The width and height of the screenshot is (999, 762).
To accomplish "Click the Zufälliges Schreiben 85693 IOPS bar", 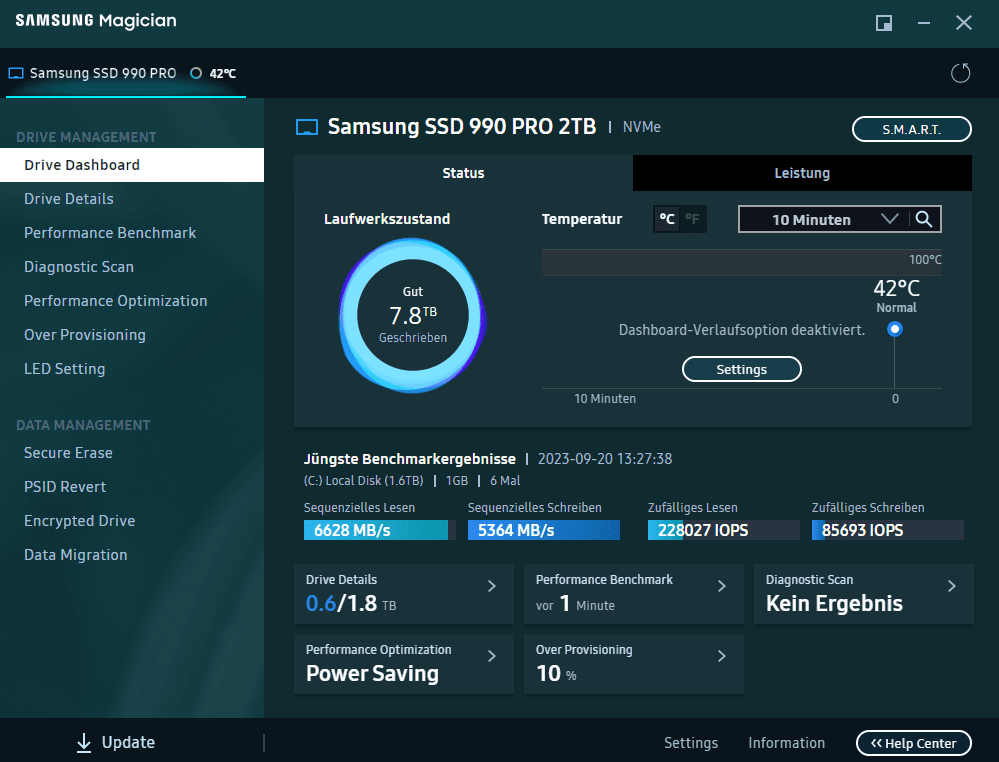I will point(888,530).
